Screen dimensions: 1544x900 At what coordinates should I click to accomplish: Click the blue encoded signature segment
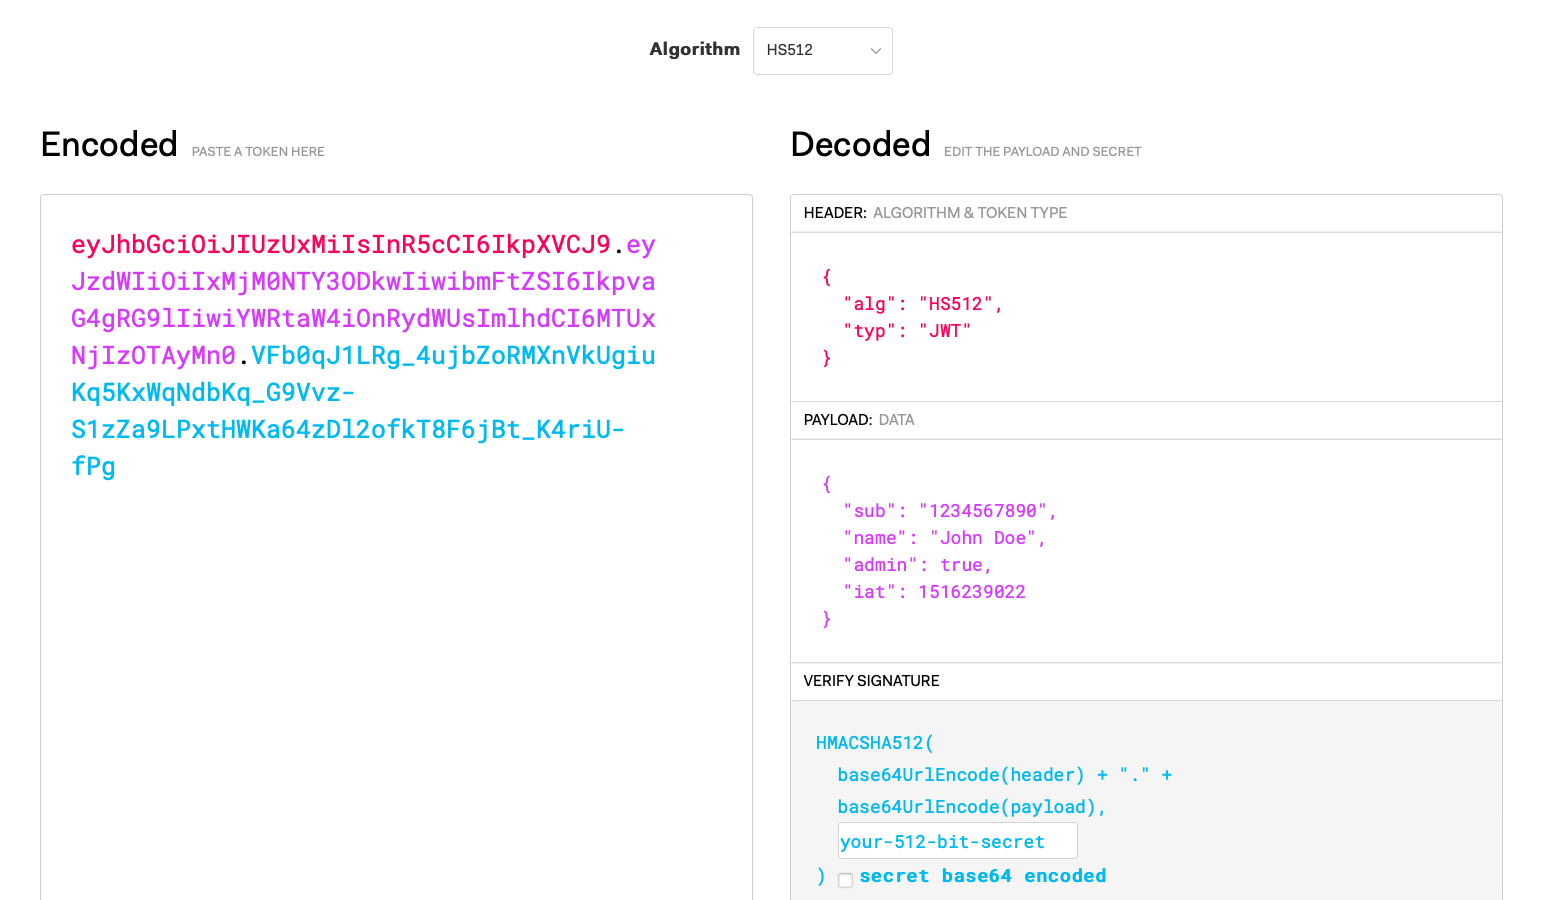click(363, 411)
